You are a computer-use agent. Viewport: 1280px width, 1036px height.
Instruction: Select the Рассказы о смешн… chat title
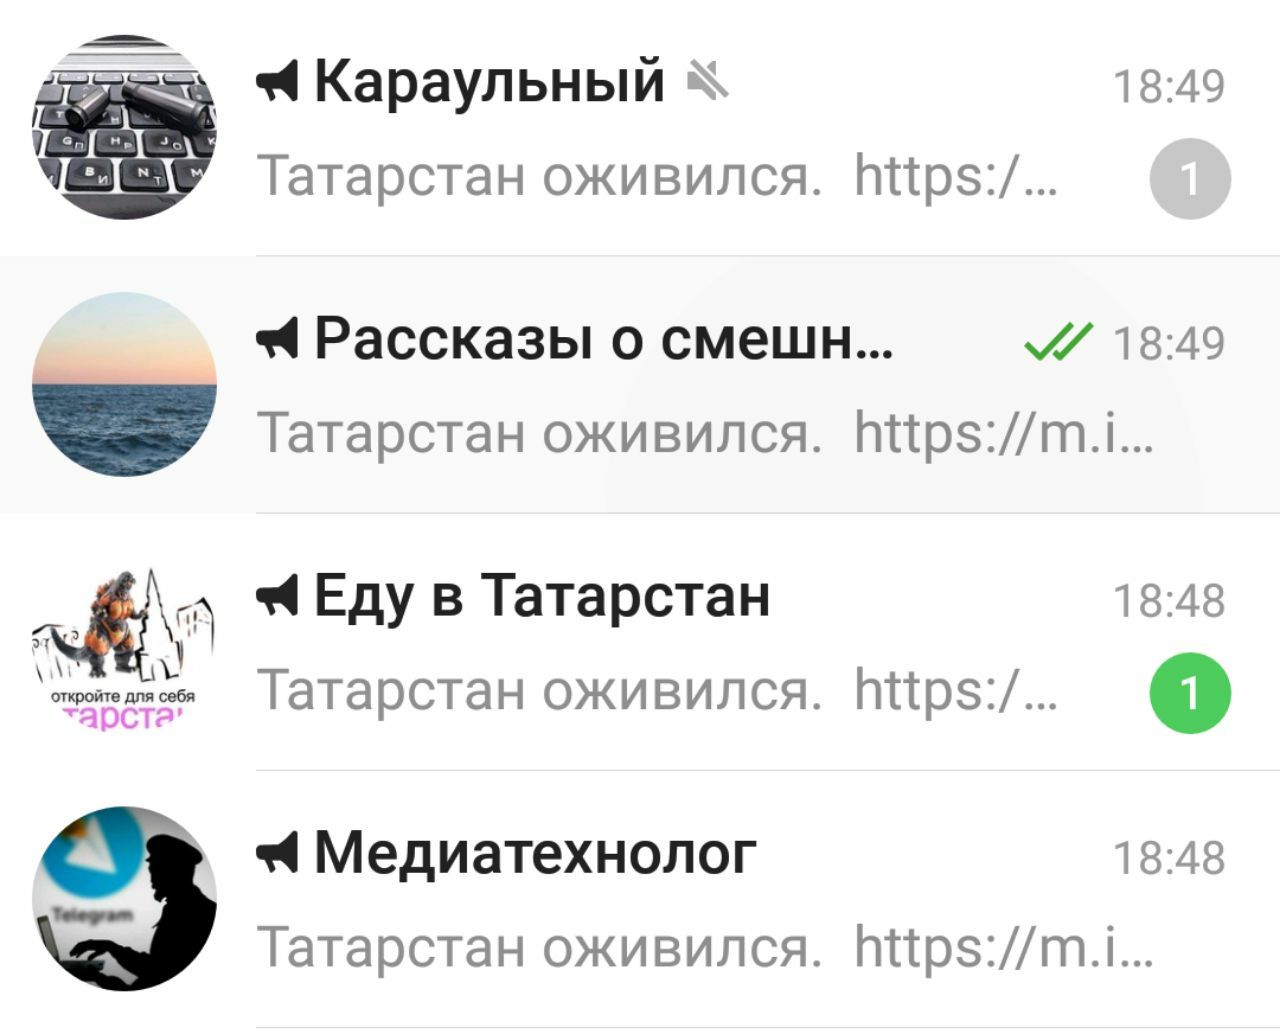pos(604,339)
